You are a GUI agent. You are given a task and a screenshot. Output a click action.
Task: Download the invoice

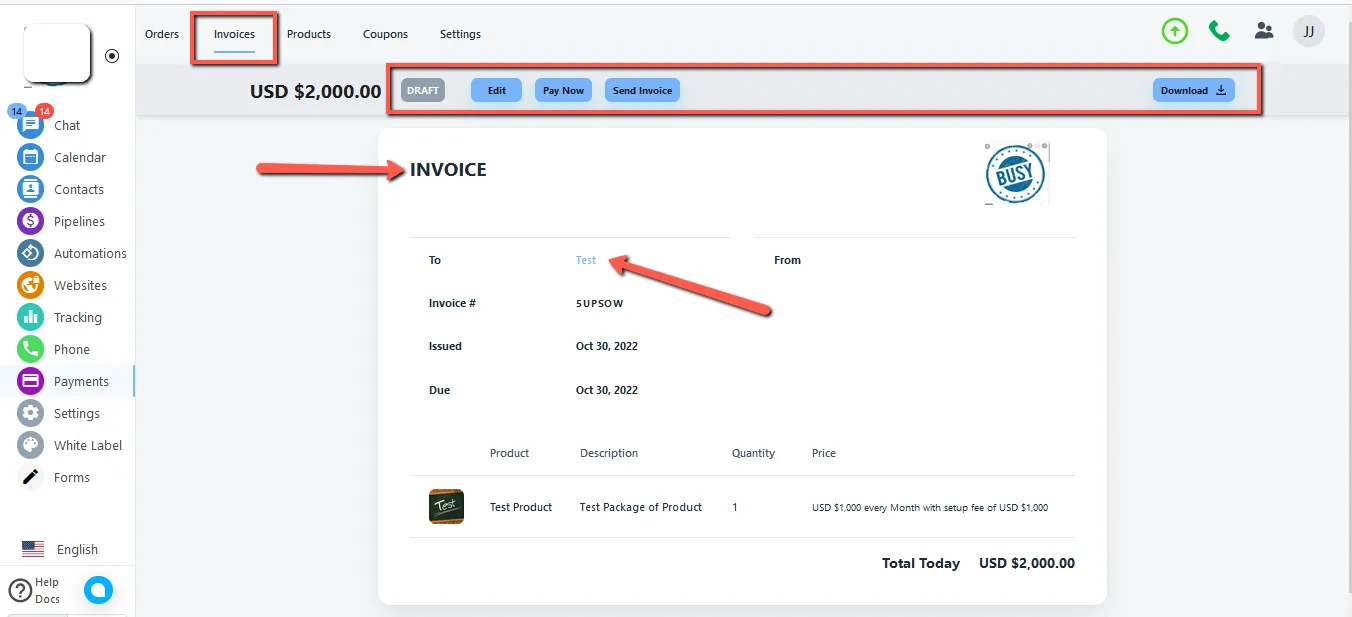click(x=1193, y=90)
